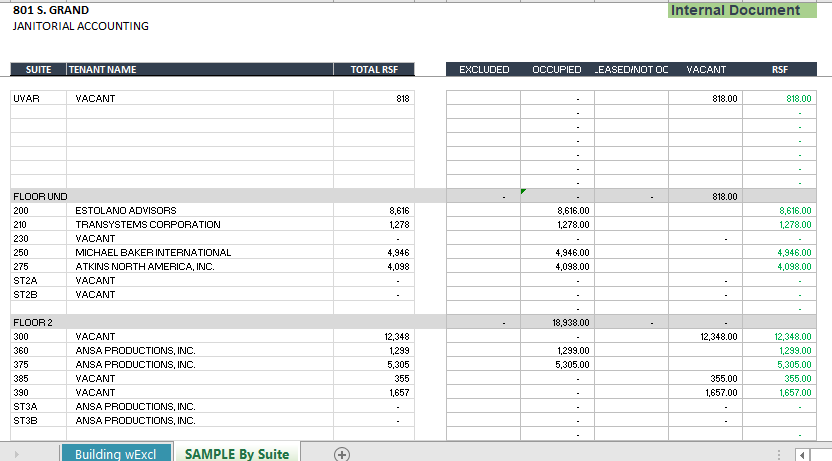Select the TOTAL RSF column header
The height and width of the screenshot is (461, 832).
pyautogui.click(x=374, y=69)
